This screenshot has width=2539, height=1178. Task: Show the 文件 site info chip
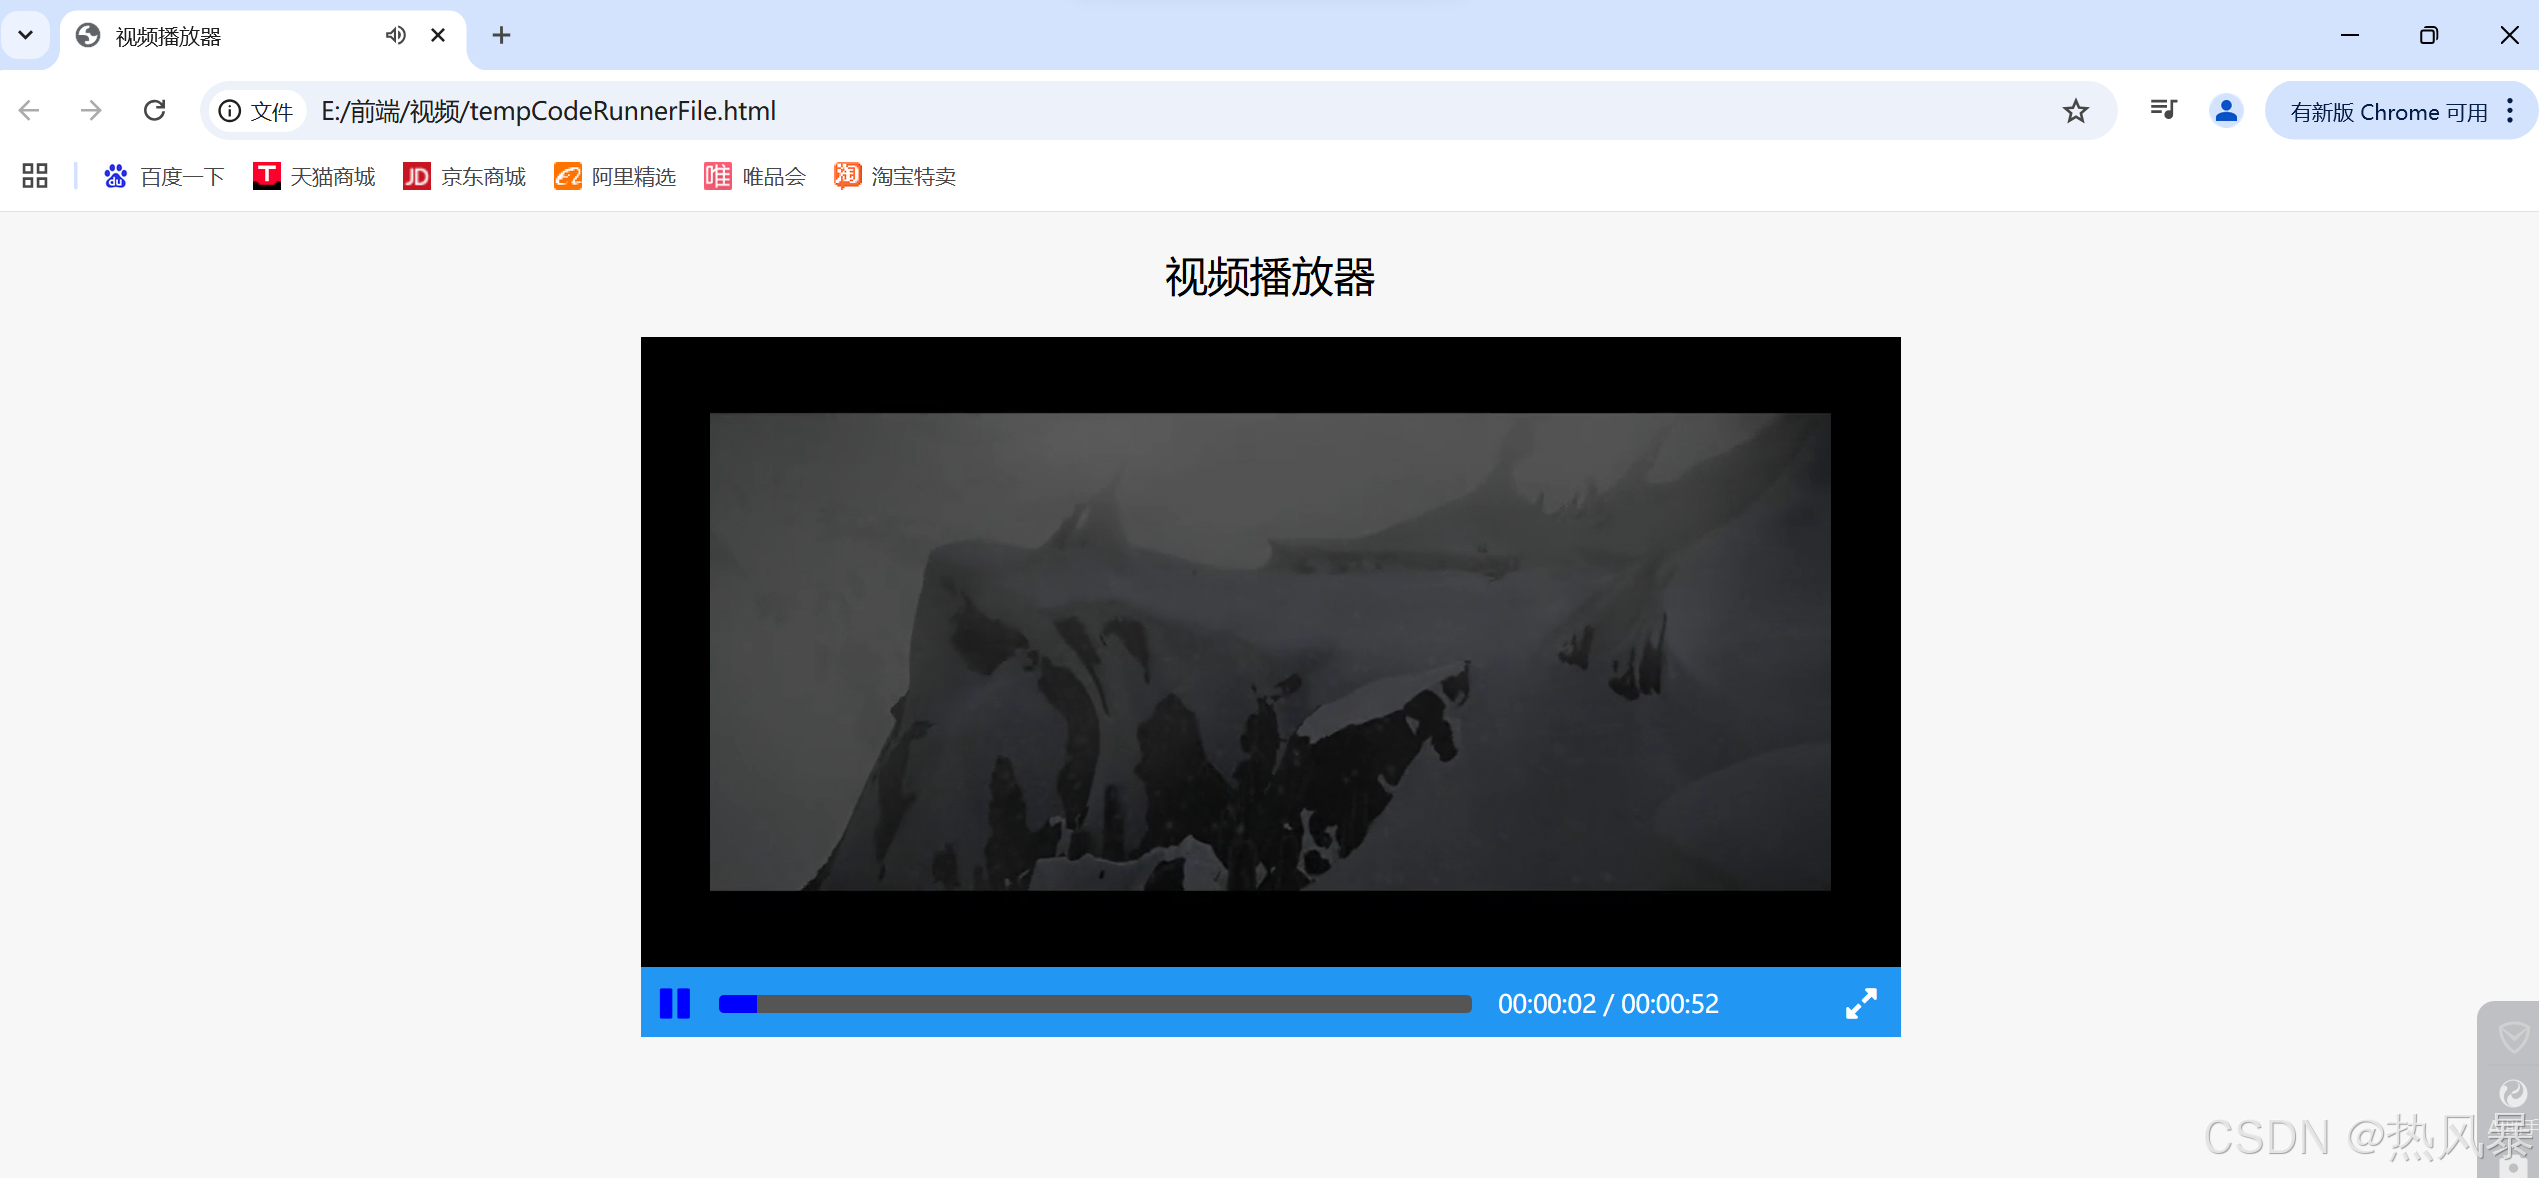pyautogui.click(x=256, y=111)
